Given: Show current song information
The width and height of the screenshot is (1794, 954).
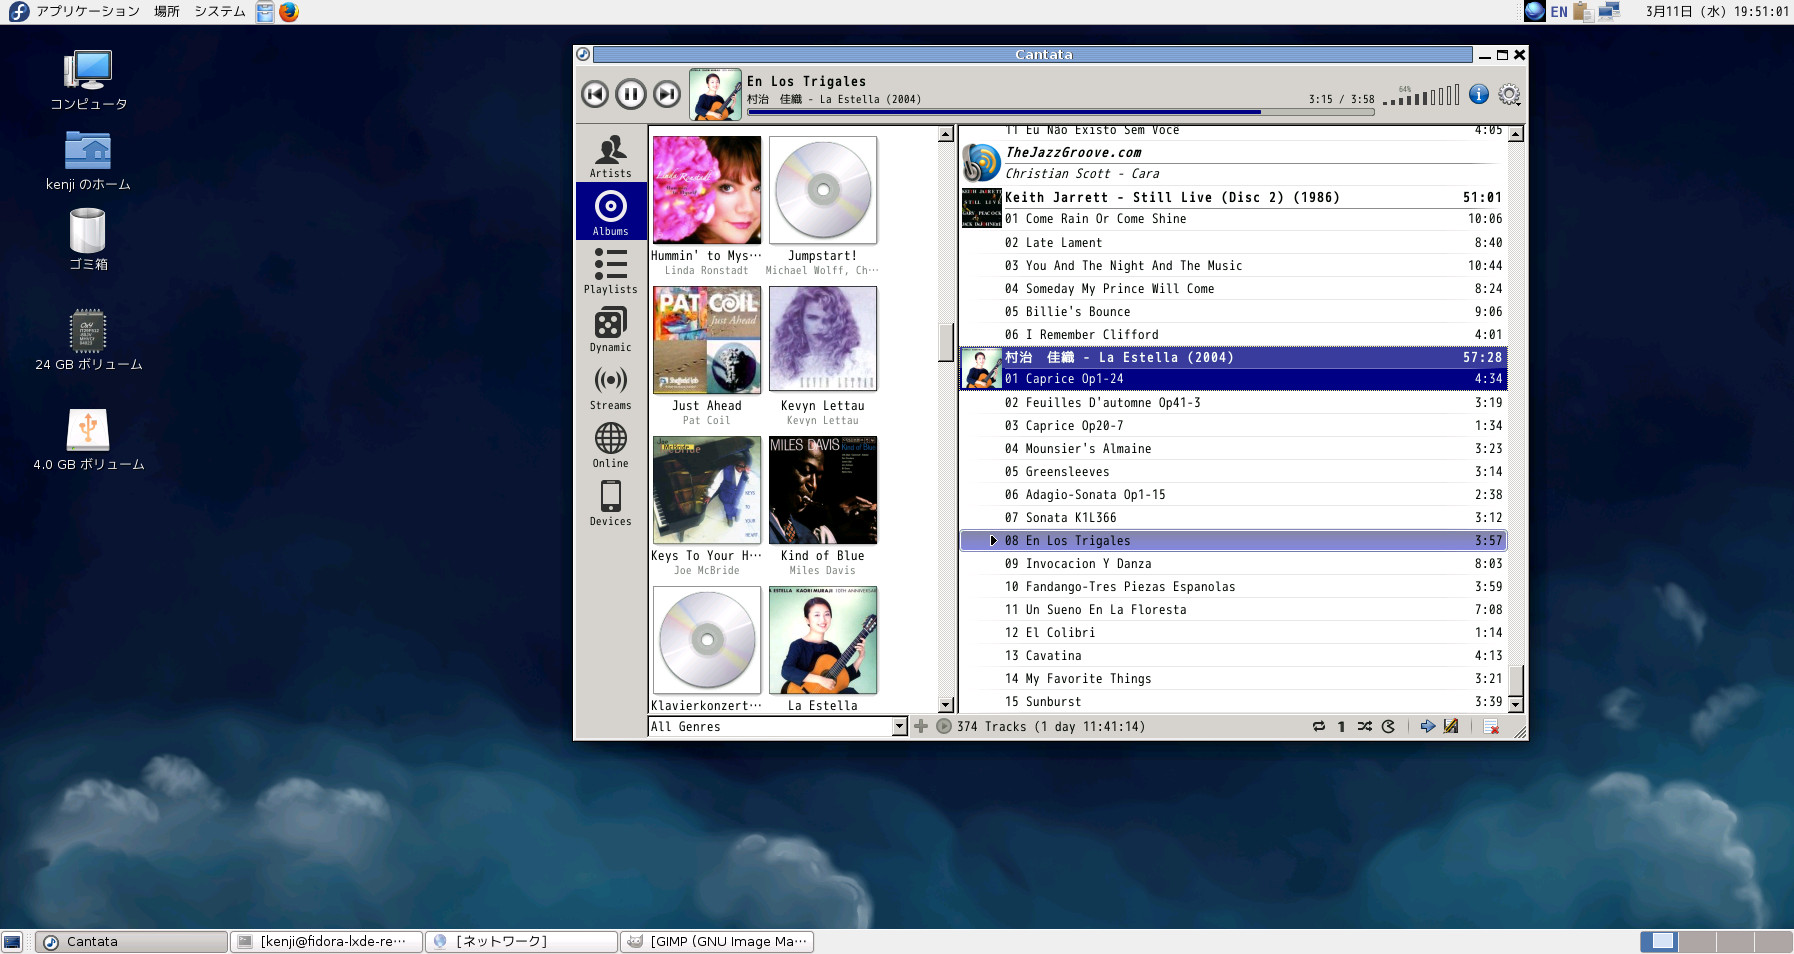Looking at the screenshot, I should click(1479, 94).
